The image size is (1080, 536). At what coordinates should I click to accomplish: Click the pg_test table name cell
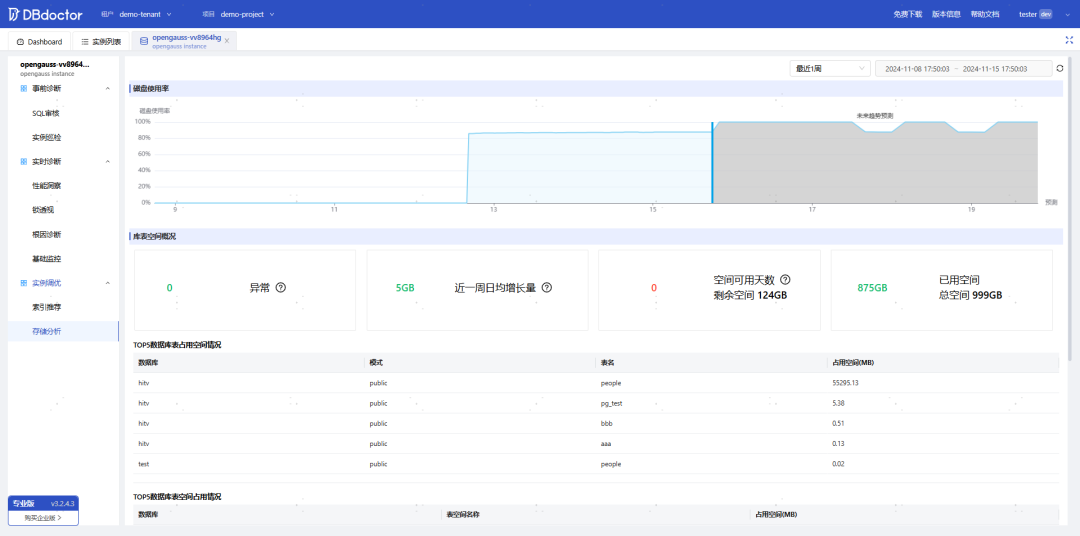(x=612, y=403)
